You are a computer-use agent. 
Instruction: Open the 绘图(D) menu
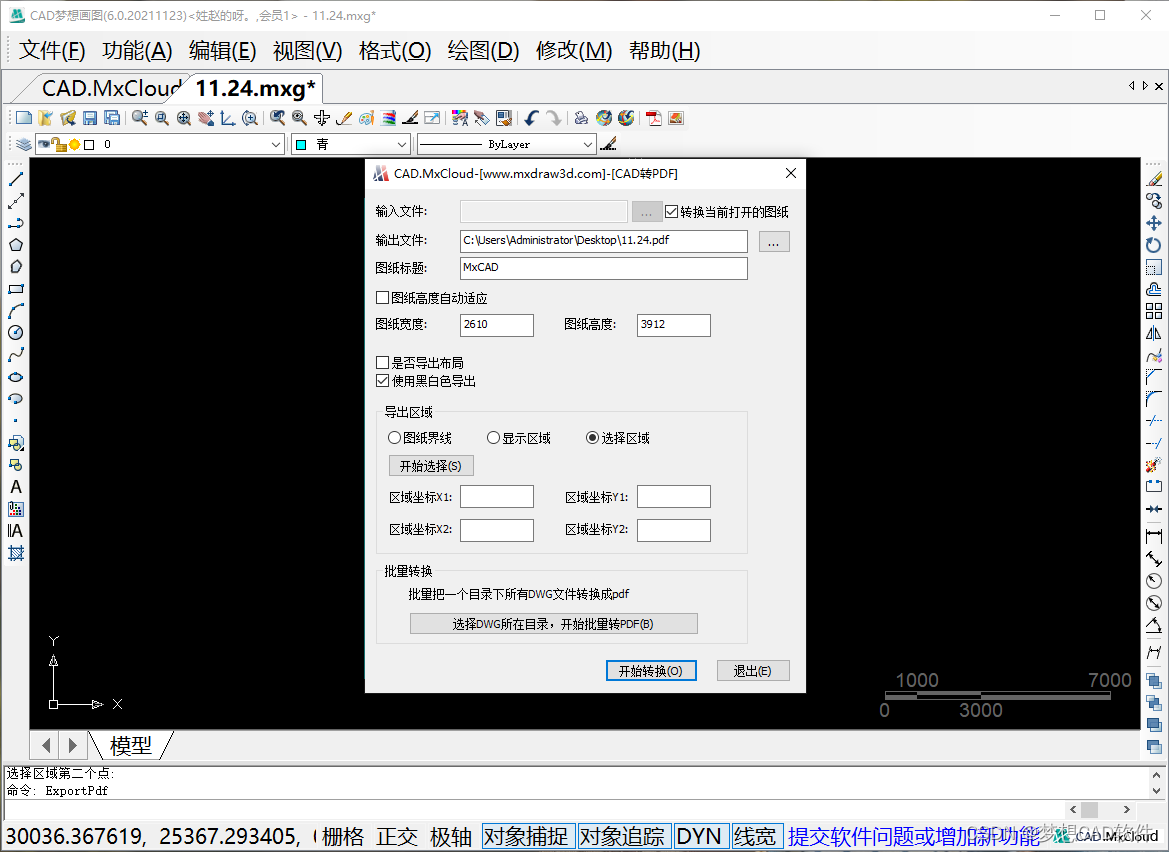point(482,50)
